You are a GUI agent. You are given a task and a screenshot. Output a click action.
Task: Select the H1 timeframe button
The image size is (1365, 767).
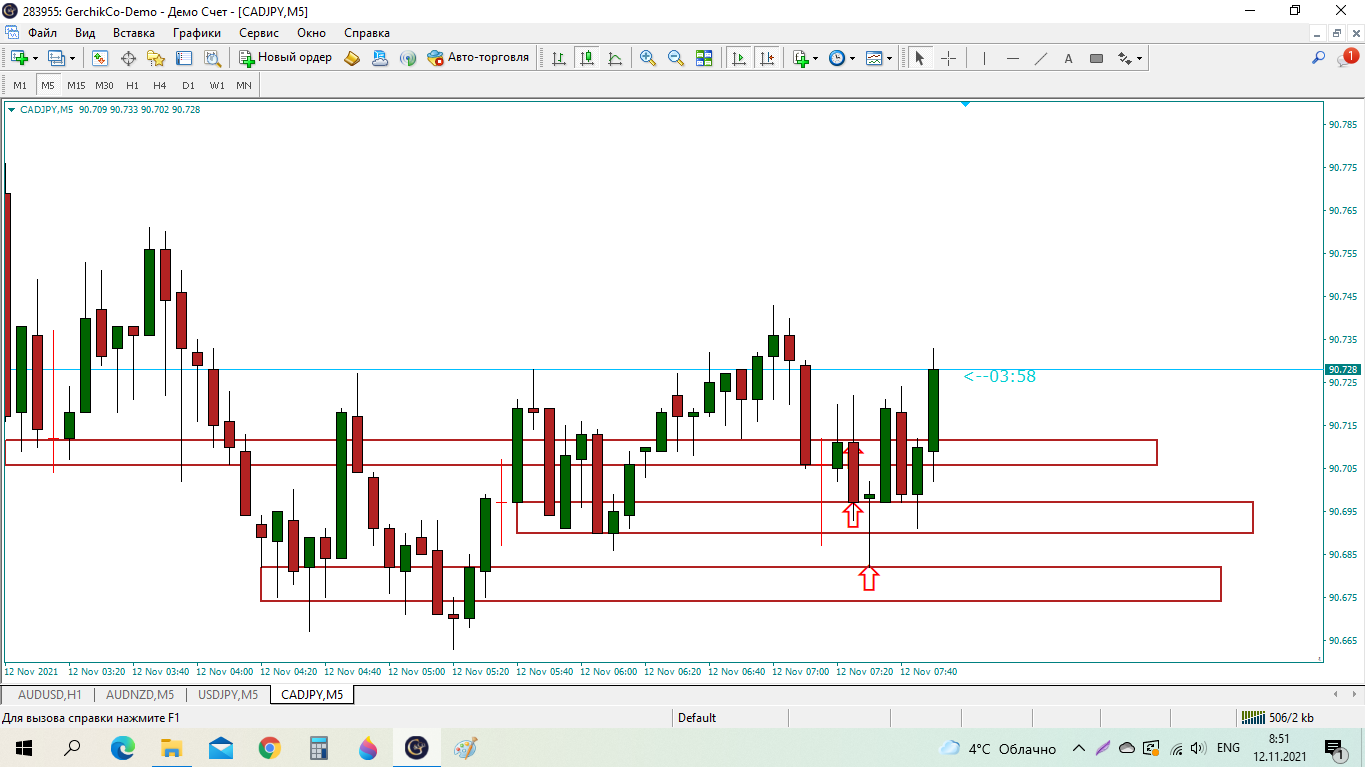click(132, 85)
